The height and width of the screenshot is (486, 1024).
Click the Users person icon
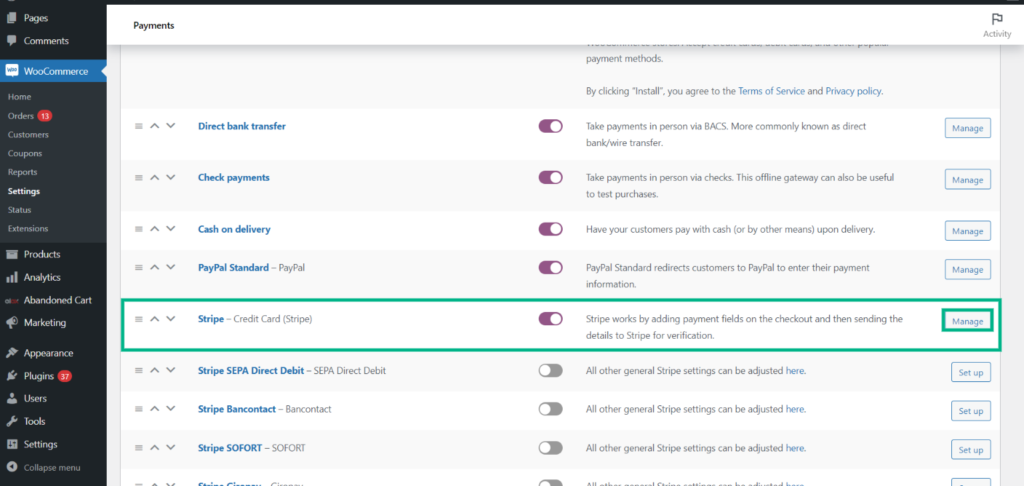pos(12,398)
